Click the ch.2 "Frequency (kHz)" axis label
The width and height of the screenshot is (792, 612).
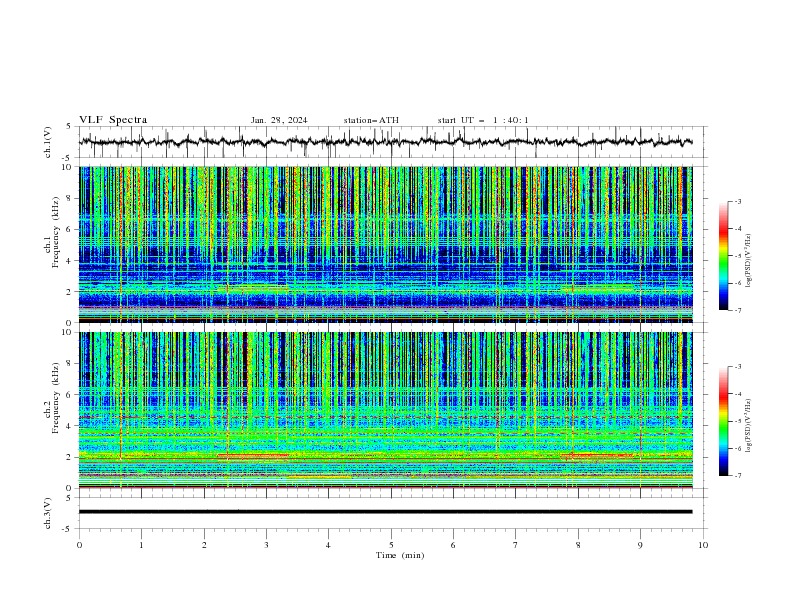coord(56,397)
